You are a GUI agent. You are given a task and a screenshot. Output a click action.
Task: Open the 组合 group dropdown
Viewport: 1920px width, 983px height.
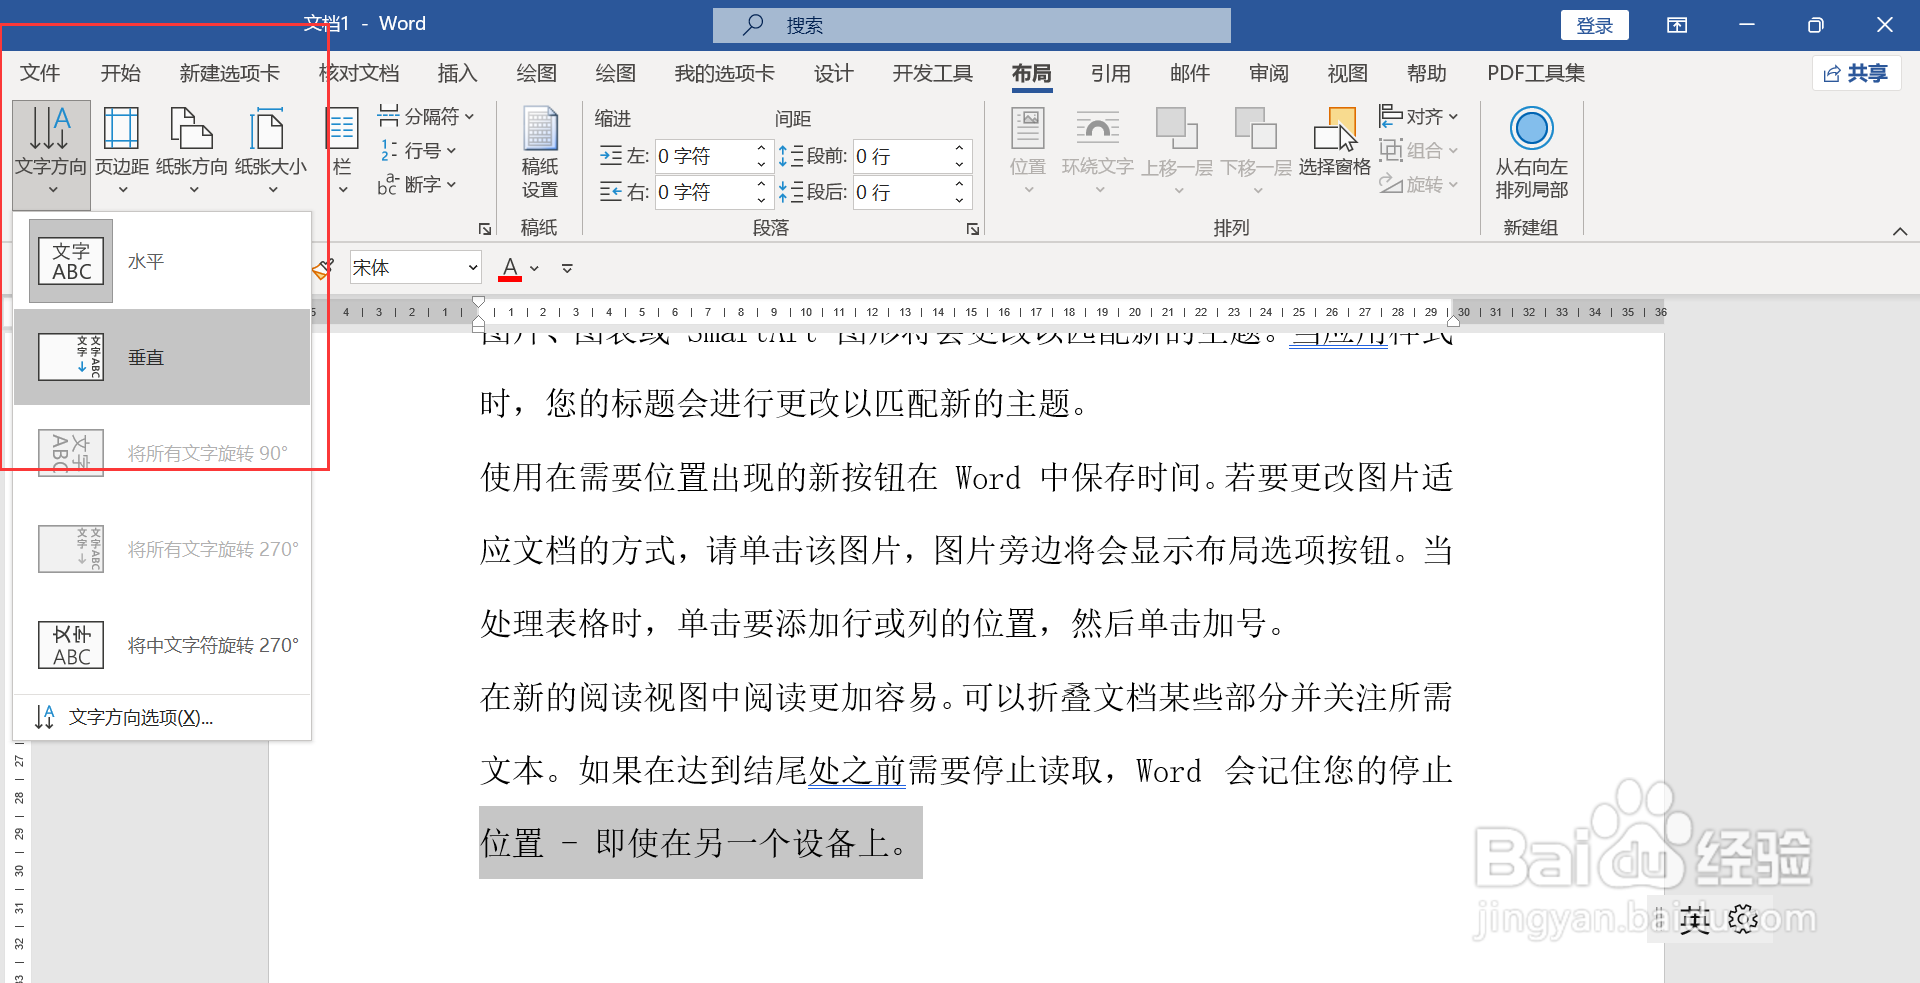(x=1418, y=151)
